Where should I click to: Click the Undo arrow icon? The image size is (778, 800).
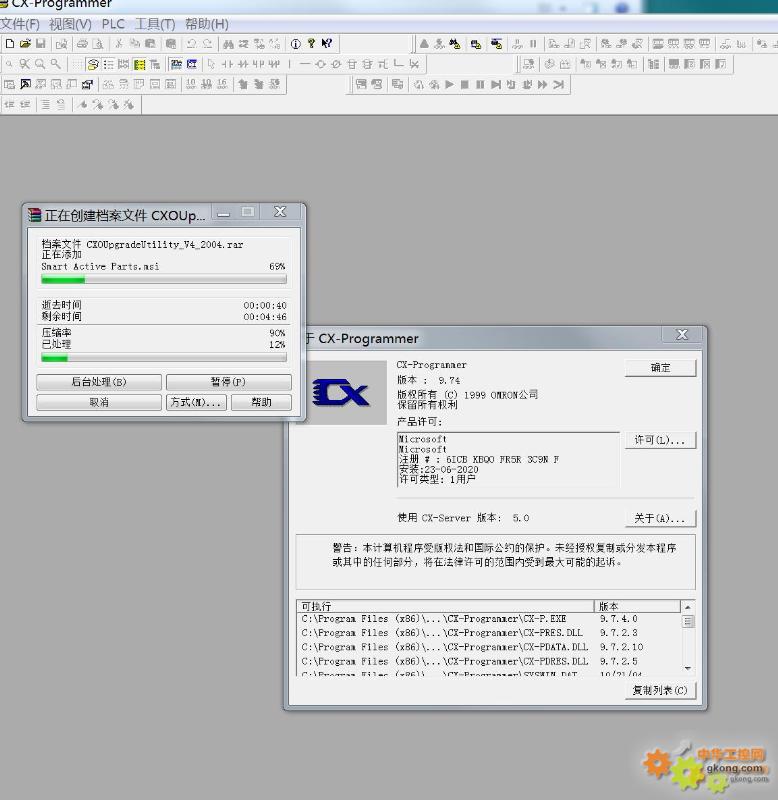pos(191,44)
